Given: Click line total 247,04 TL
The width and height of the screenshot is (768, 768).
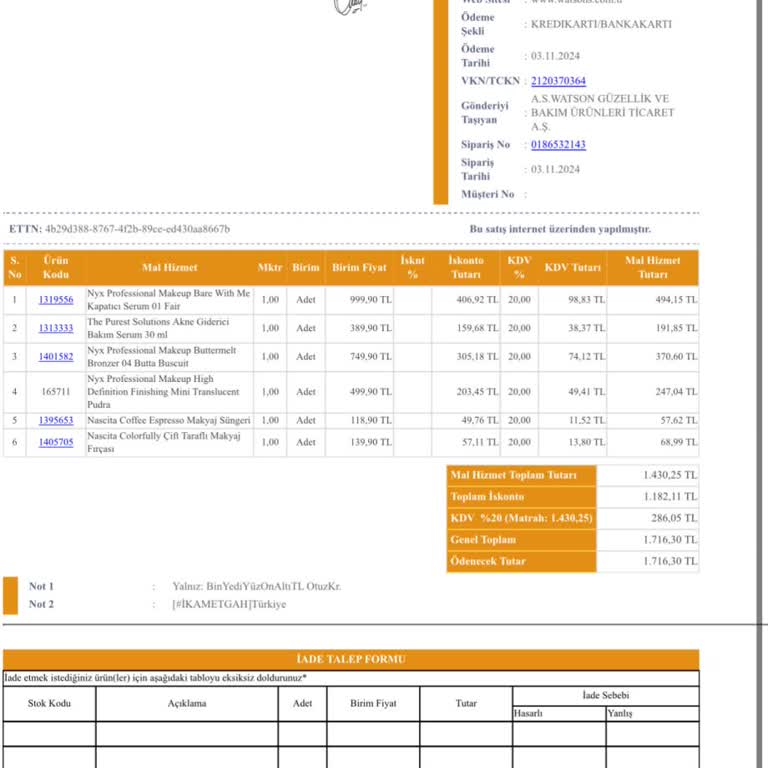Looking at the screenshot, I should click(x=676, y=392).
